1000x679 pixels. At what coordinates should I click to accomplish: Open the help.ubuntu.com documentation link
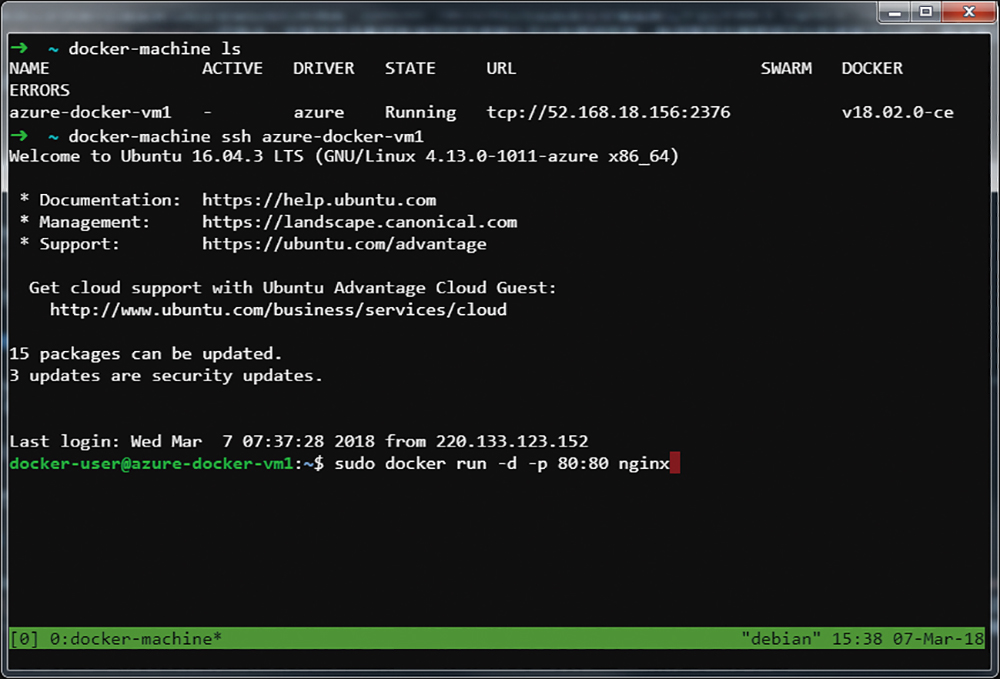(319, 200)
